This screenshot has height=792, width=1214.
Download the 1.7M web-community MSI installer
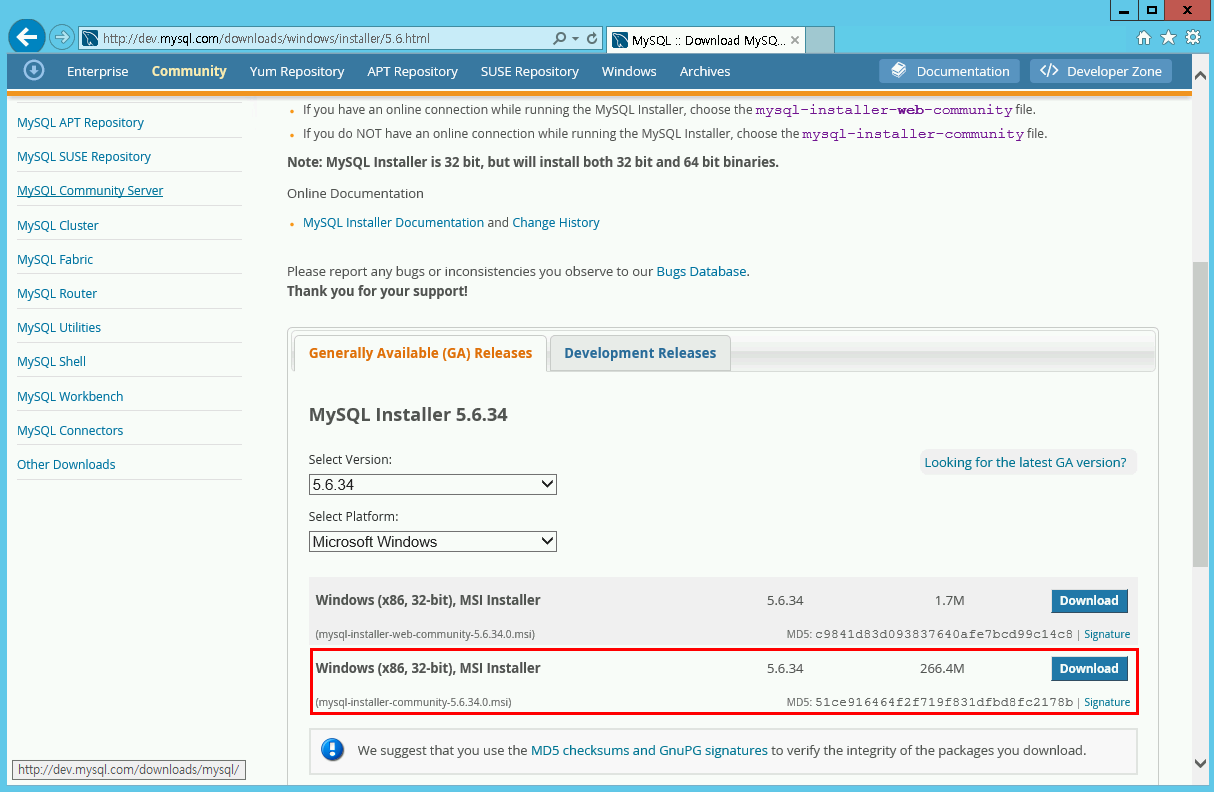point(1089,601)
